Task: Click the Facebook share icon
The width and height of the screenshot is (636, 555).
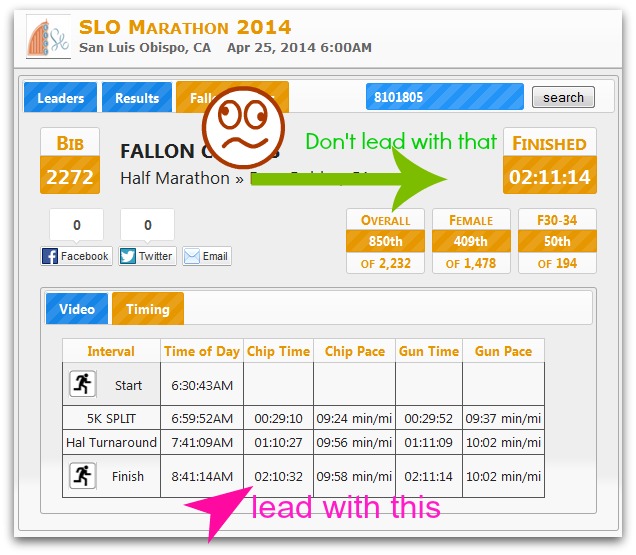Action: (x=51, y=256)
